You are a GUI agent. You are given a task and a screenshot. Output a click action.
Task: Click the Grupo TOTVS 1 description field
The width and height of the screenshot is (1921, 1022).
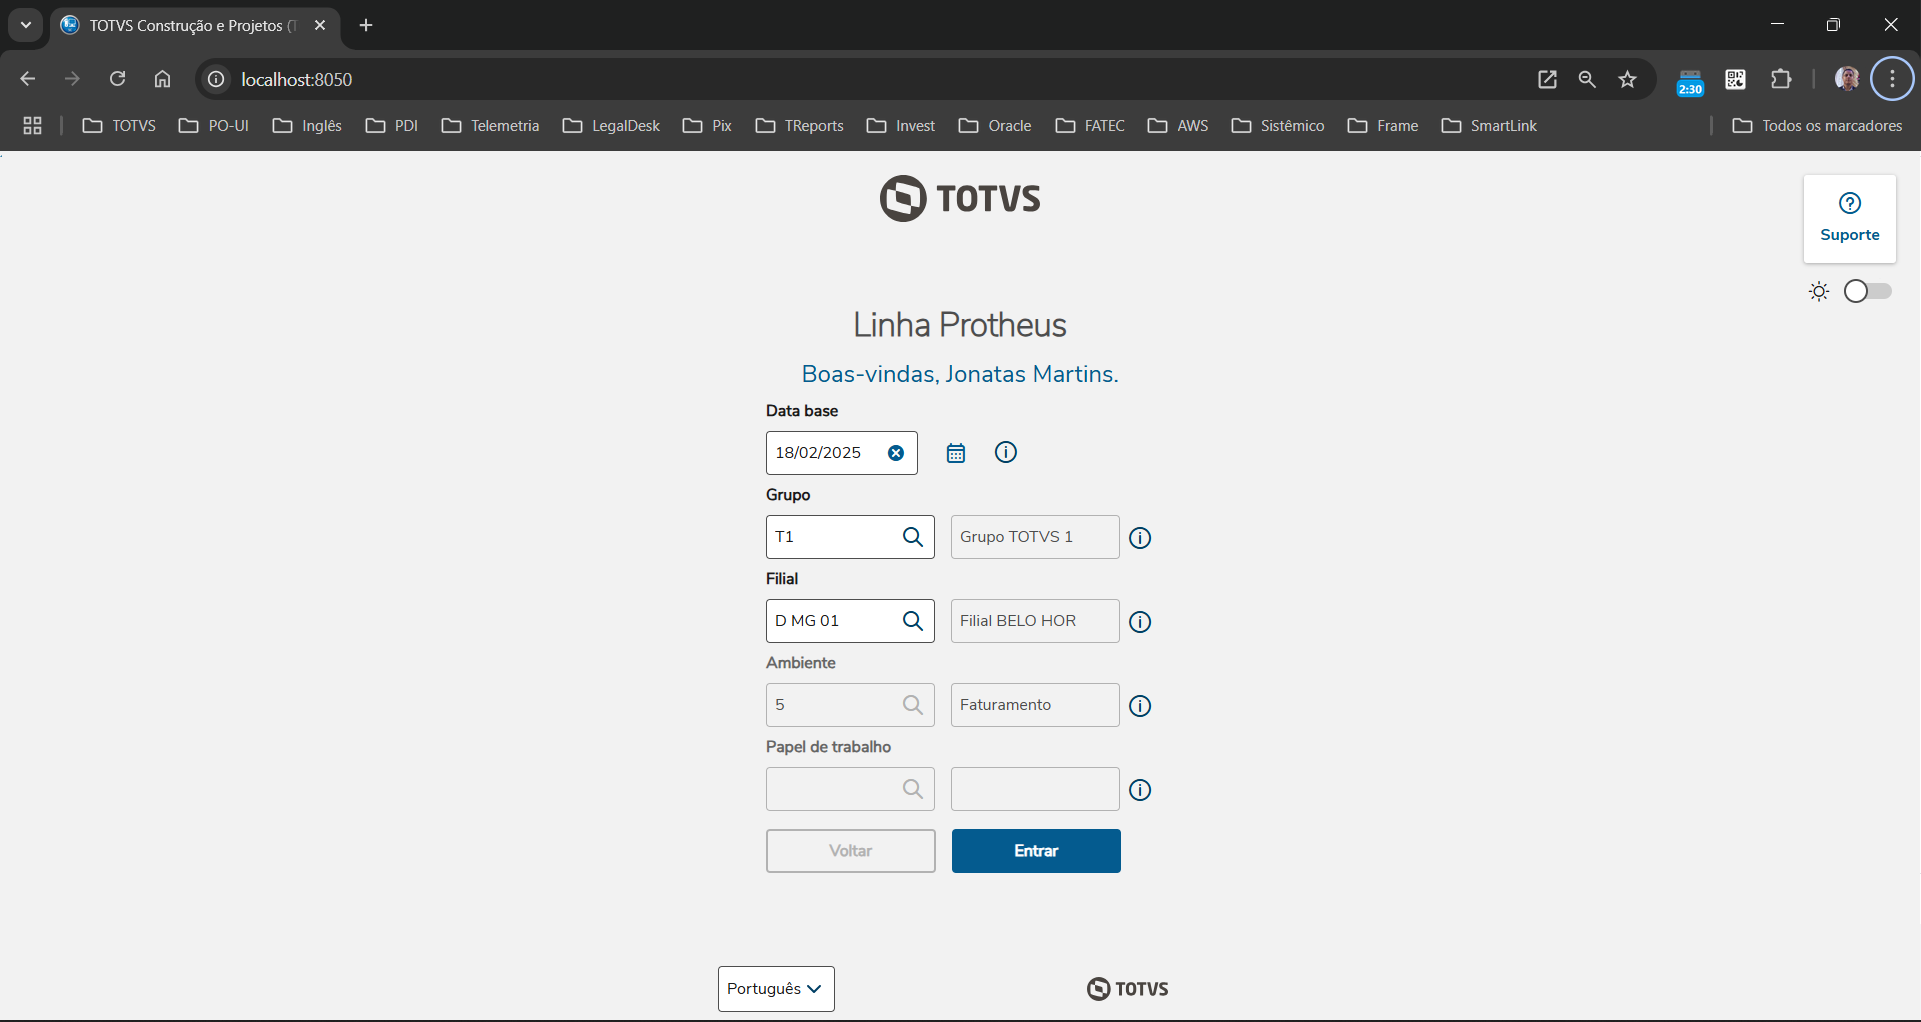pyautogui.click(x=1035, y=537)
